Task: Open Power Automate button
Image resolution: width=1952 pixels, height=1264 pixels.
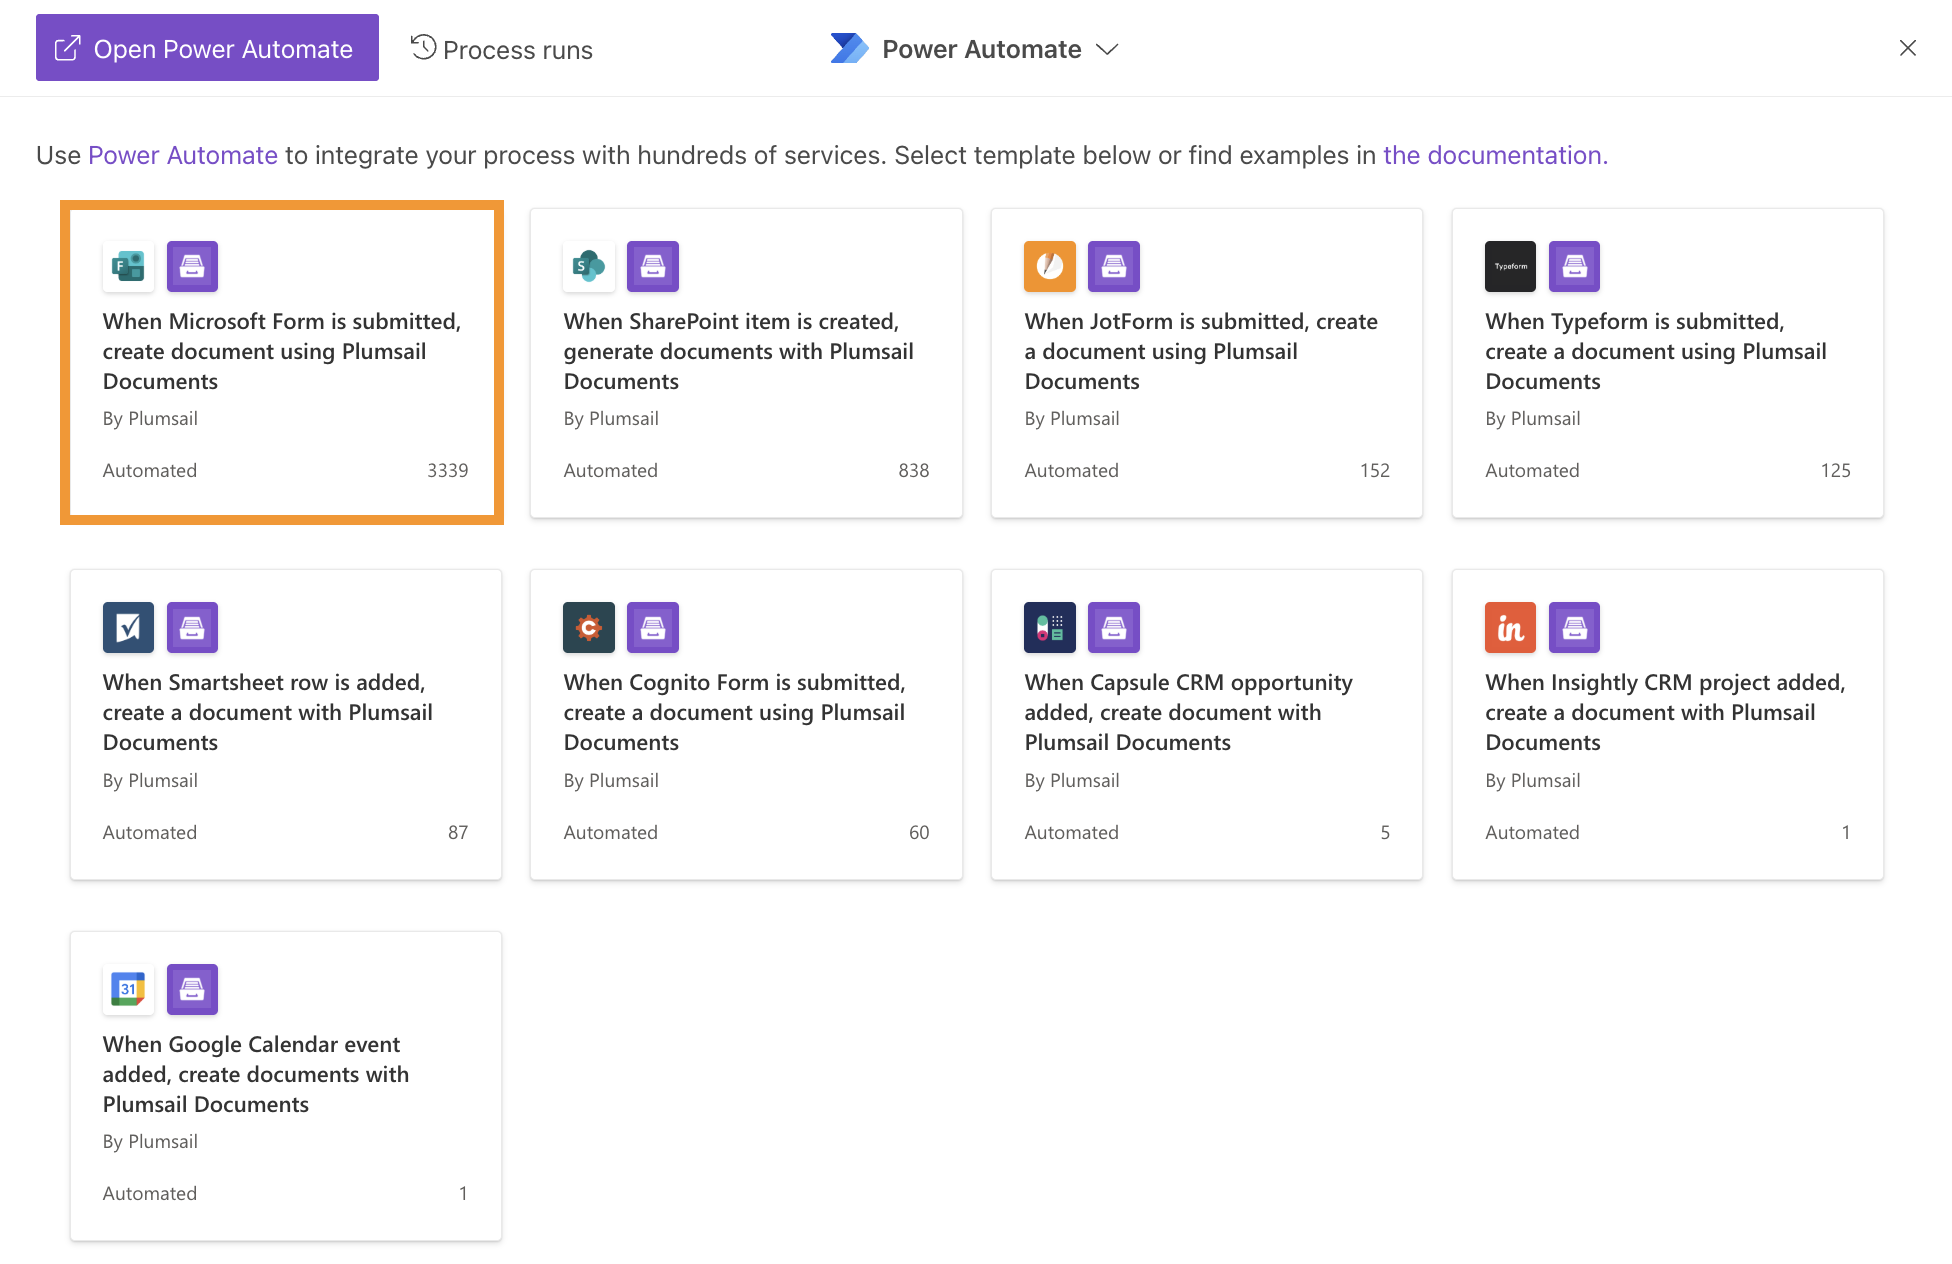Action: pyautogui.click(x=207, y=47)
